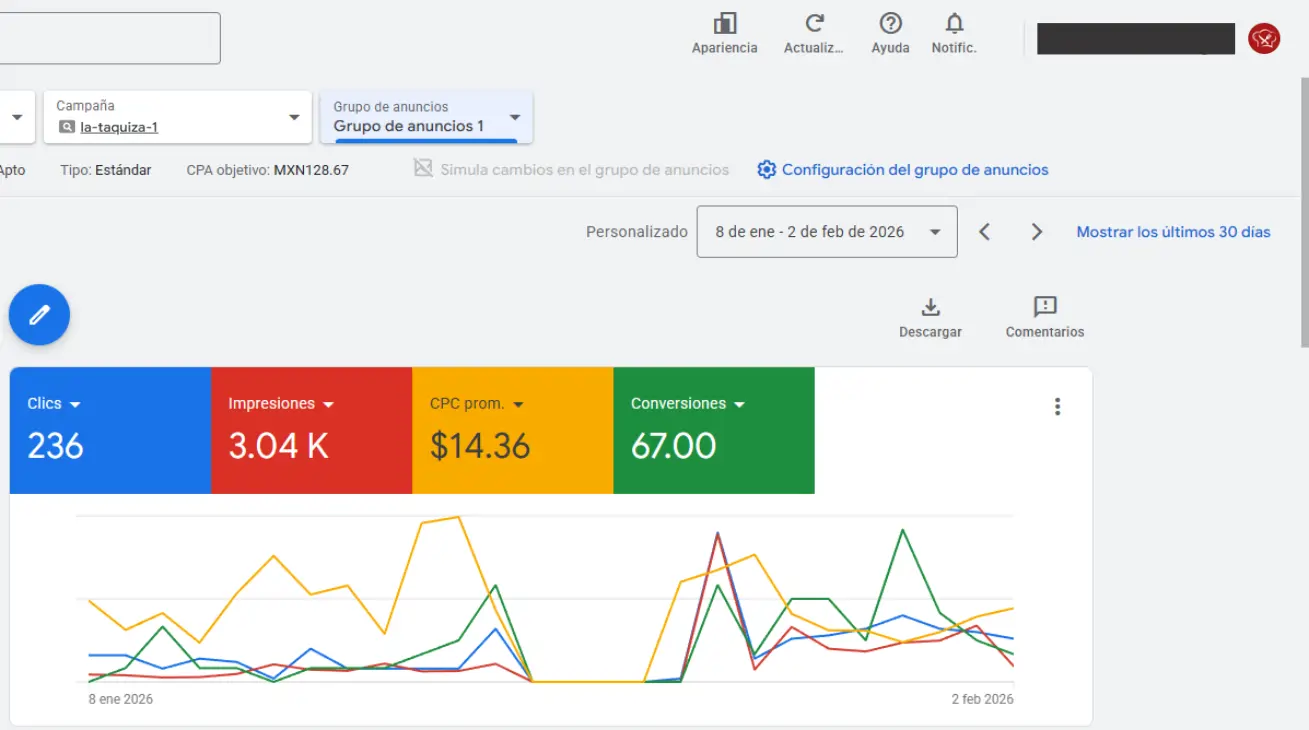This screenshot has width=1309, height=730.
Task: Click the account avatar in top right
Action: tap(1264, 39)
